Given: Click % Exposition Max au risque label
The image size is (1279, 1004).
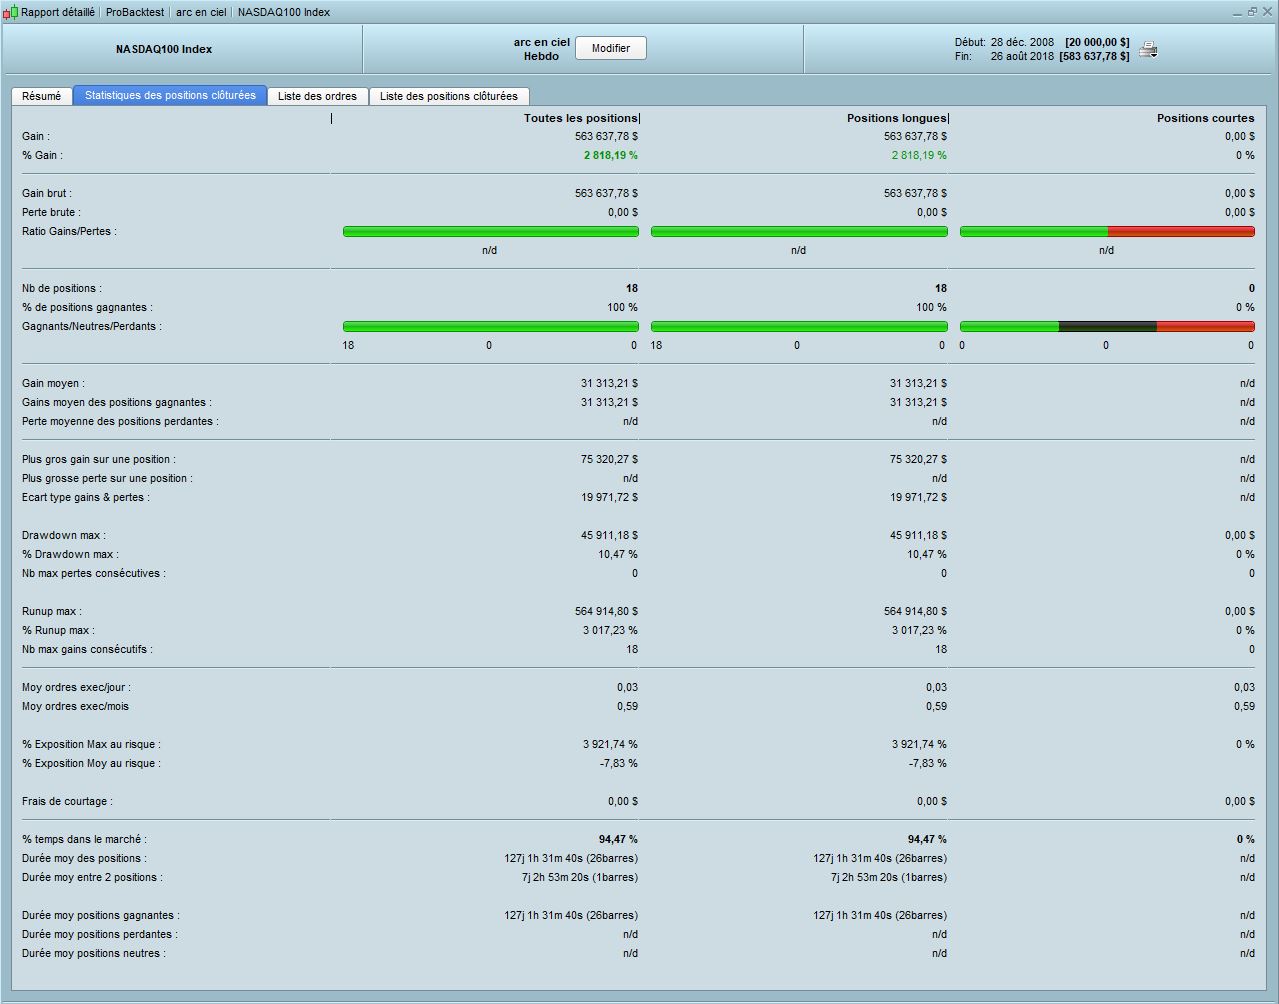Looking at the screenshot, I should tap(91, 744).
